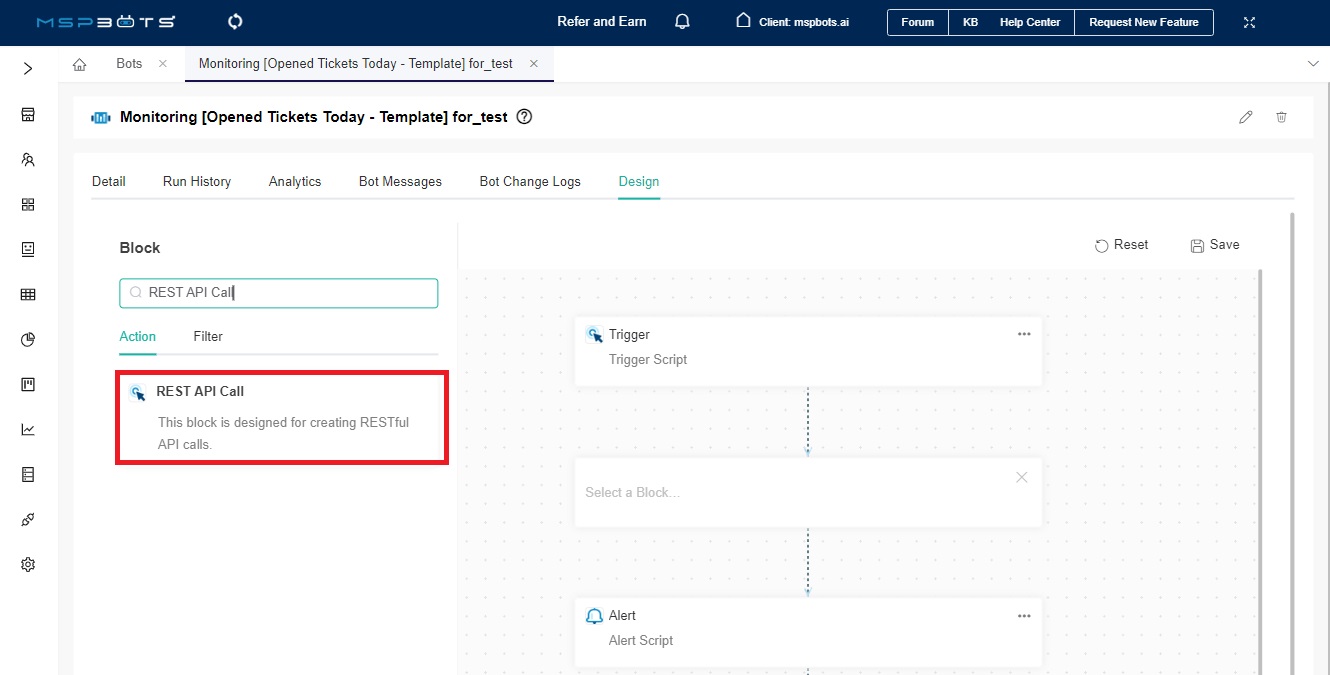
Task: Select the REST API Call block
Action: tap(282, 417)
